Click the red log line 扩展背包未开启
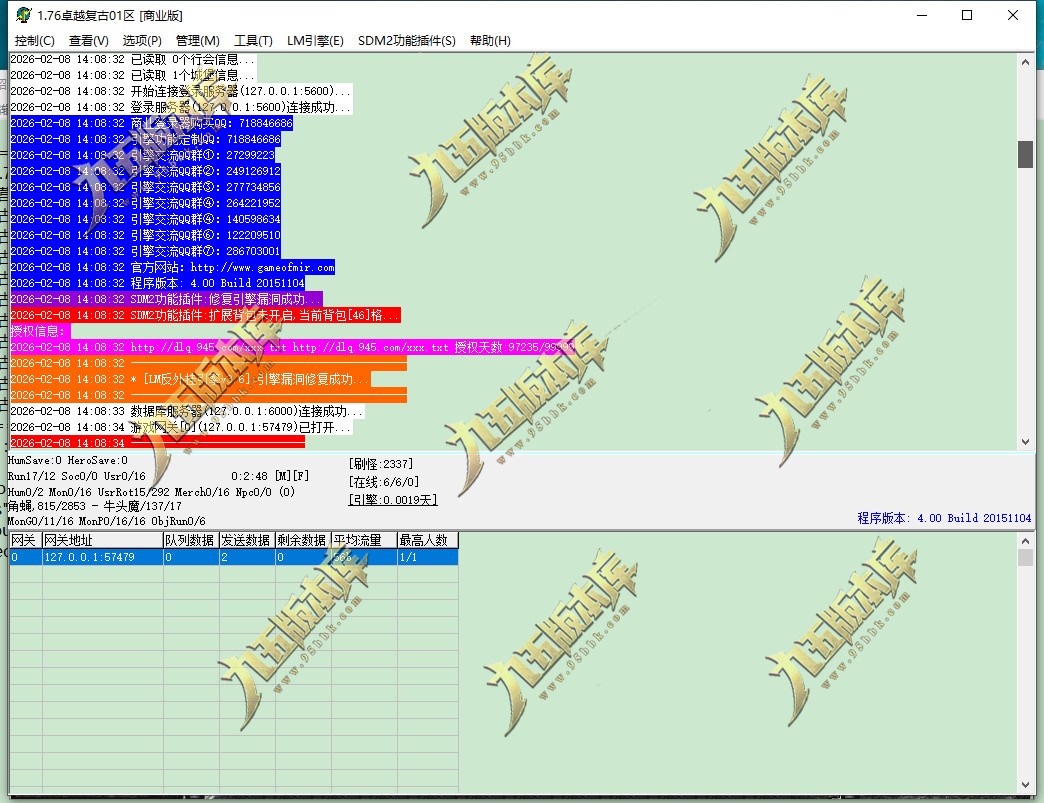Viewport: 1044px width, 803px height. coord(205,315)
